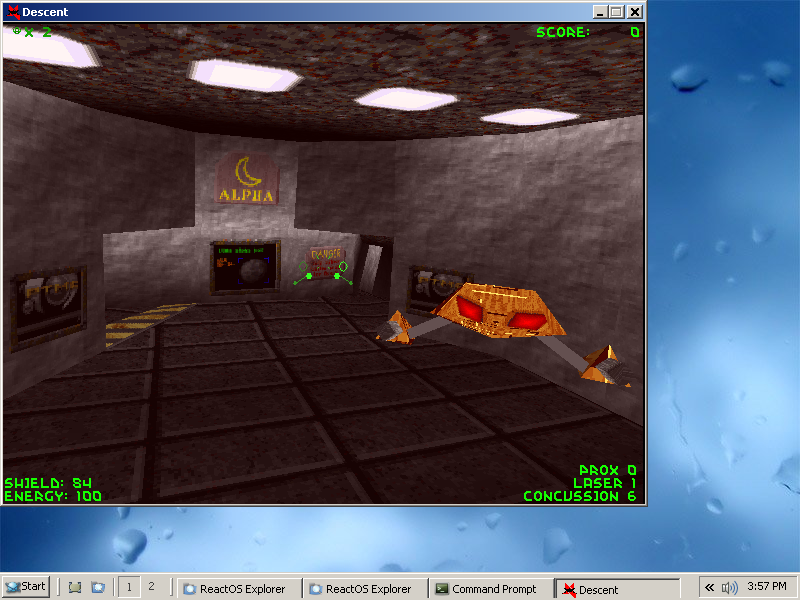Activate the second ReactOS Explorer taskbar button
This screenshot has width=800, height=600.
pos(364,589)
